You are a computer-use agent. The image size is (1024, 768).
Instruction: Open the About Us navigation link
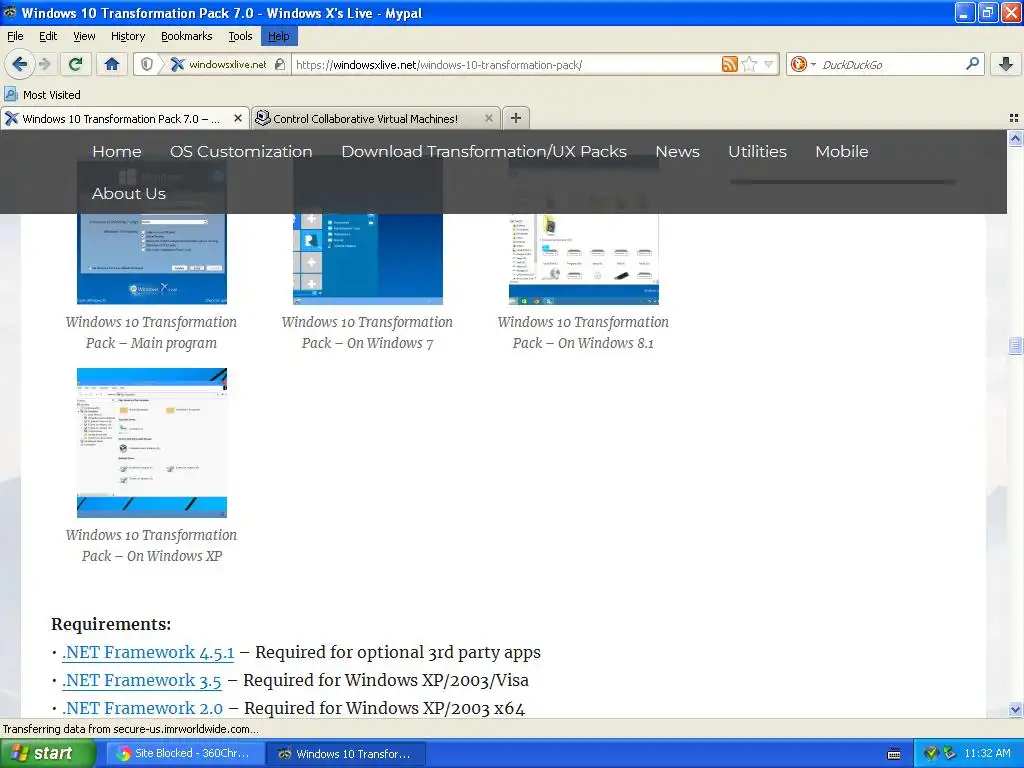tap(129, 194)
